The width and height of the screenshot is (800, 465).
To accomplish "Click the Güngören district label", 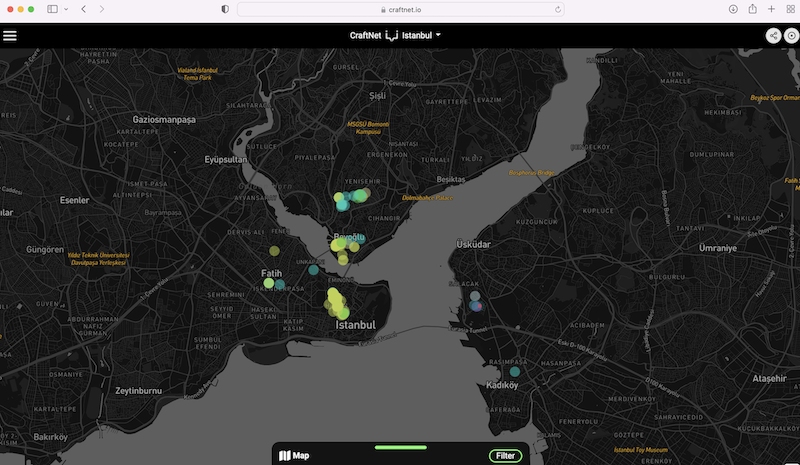I will click(x=45, y=250).
